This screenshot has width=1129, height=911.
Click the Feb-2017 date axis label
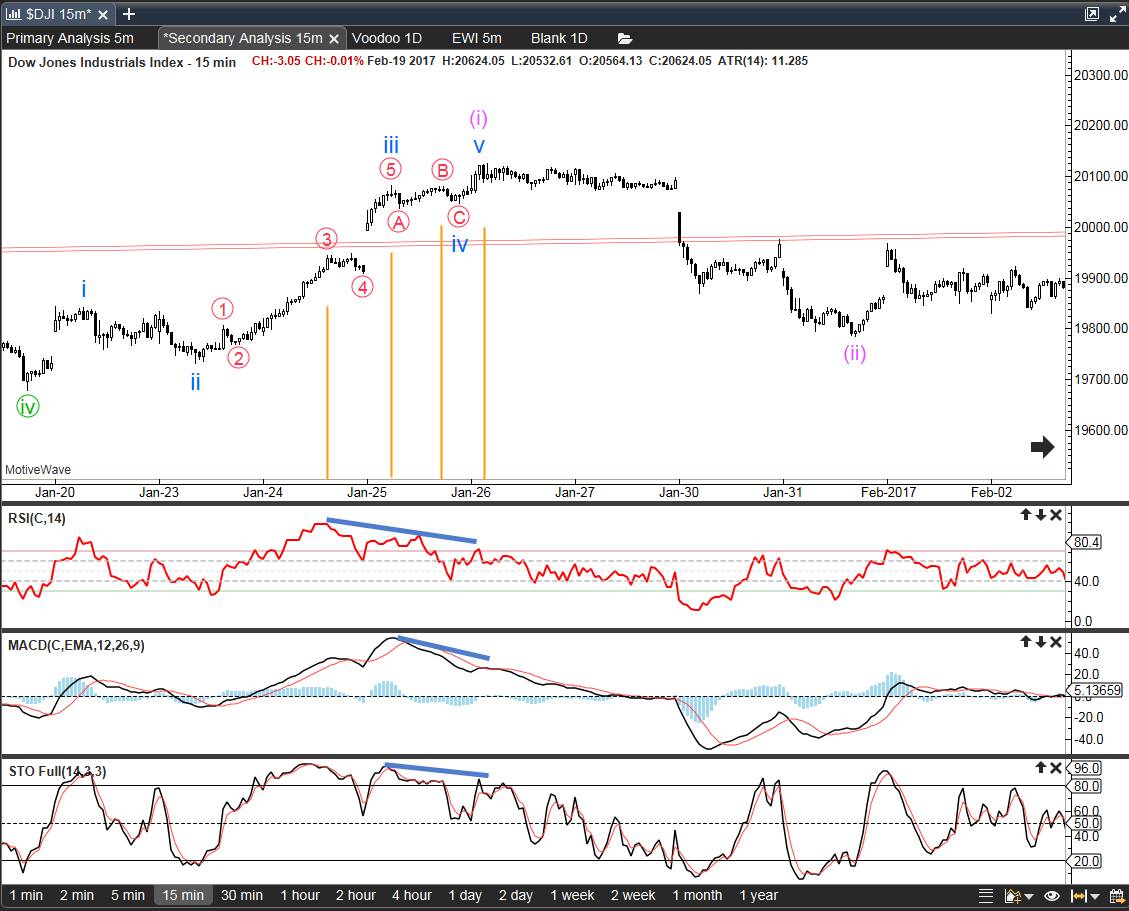point(889,493)
